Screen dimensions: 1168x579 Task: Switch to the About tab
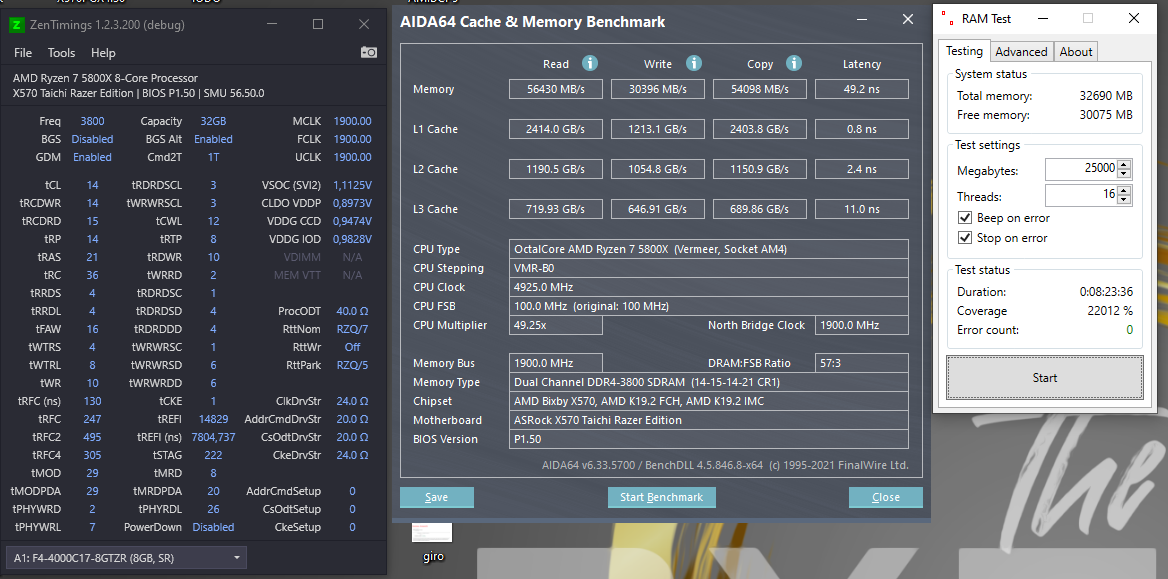[1076, 51]
